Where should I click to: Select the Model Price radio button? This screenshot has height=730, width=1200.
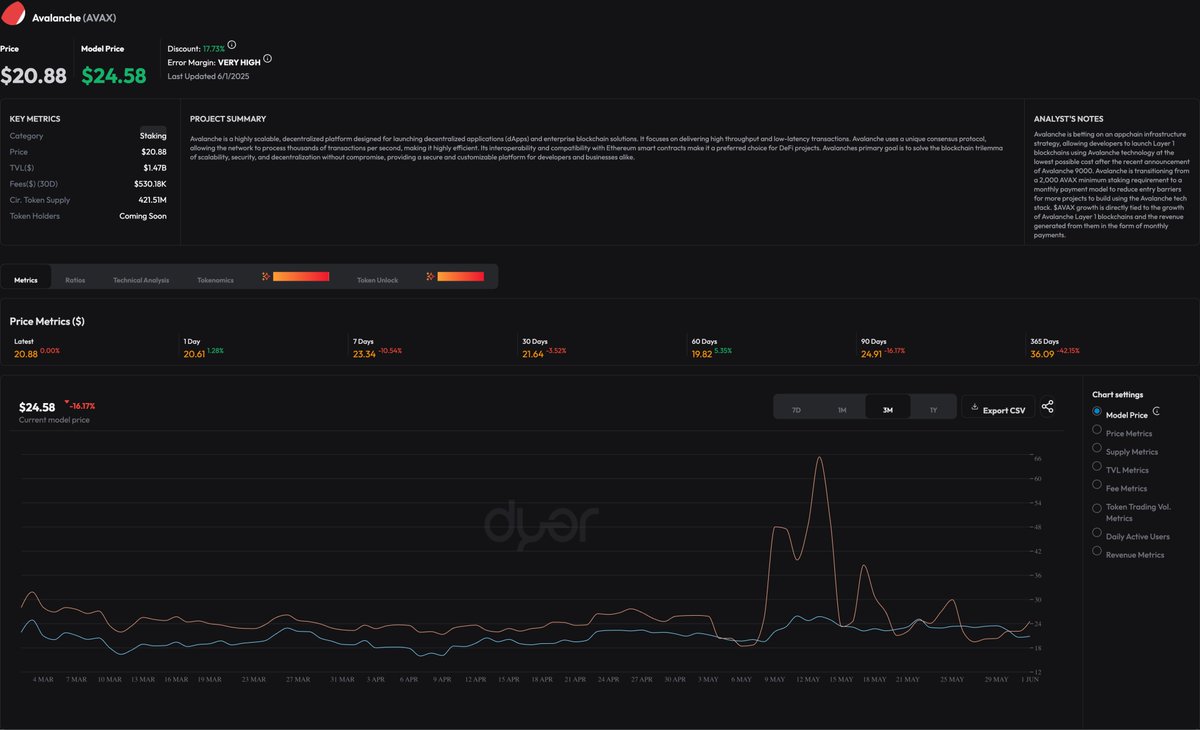pyautogui.click(x=1097, y=411)
